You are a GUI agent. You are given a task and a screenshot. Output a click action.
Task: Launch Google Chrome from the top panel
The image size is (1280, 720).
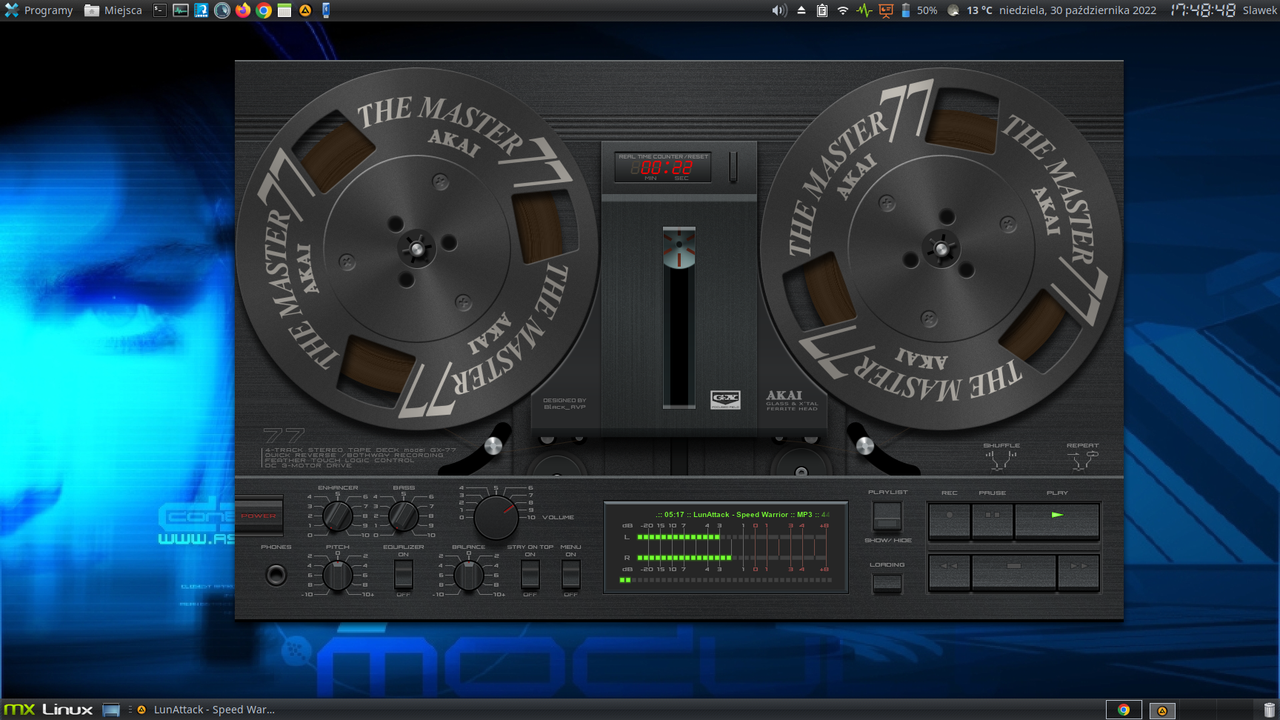pos(264,10)
